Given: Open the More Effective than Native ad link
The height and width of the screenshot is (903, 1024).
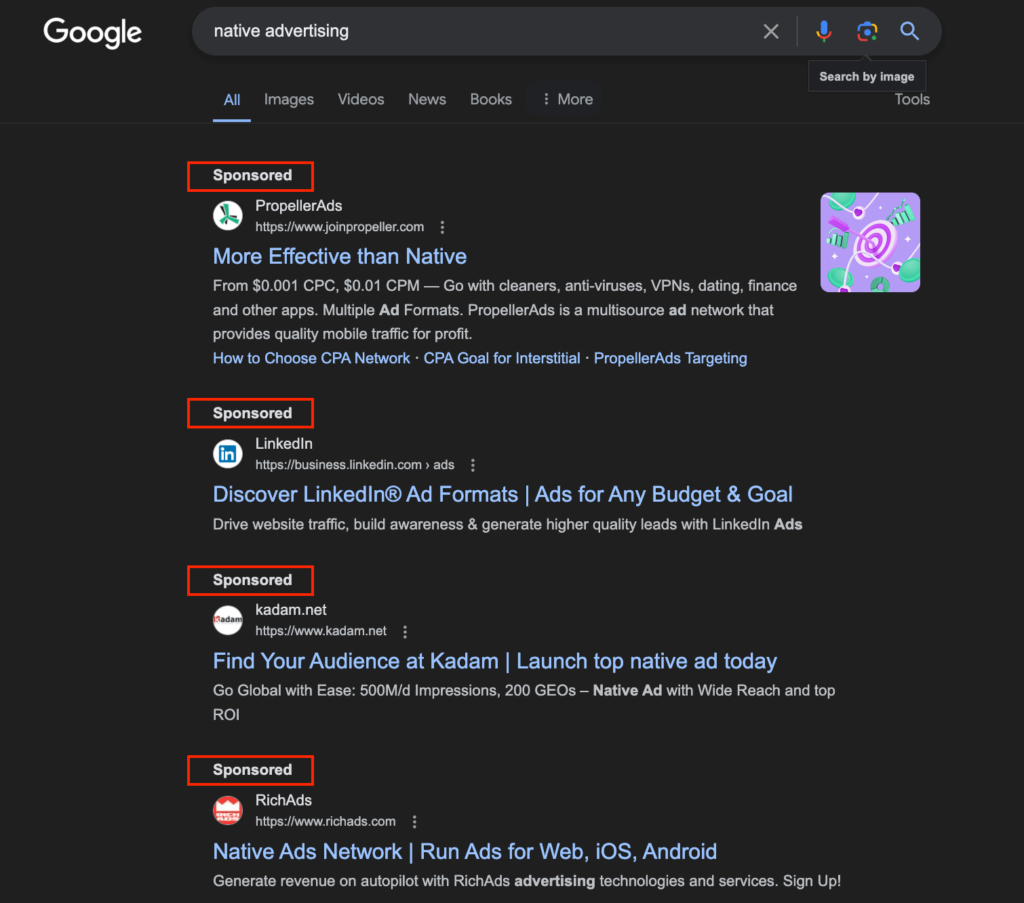Looking at the screenshot, I should (x=339, y=256).
